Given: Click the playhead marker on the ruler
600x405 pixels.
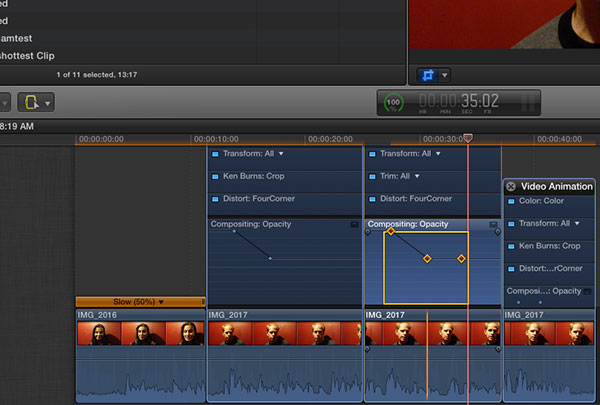Looking at the screenshot, I should coord(468,138).
